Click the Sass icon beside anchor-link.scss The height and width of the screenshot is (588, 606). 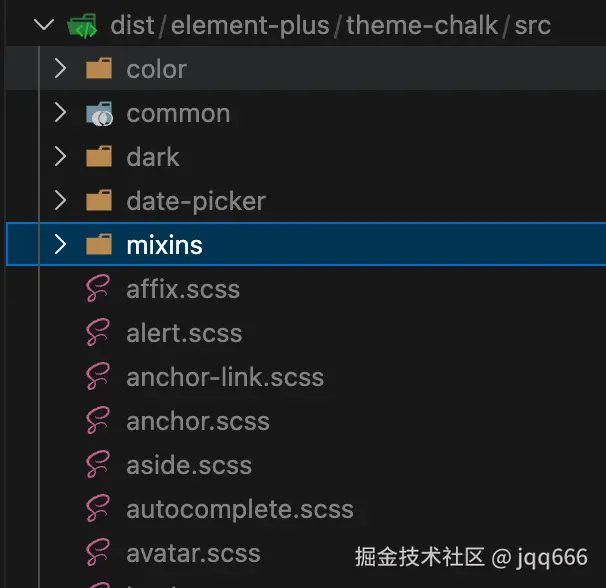point(97,377)
